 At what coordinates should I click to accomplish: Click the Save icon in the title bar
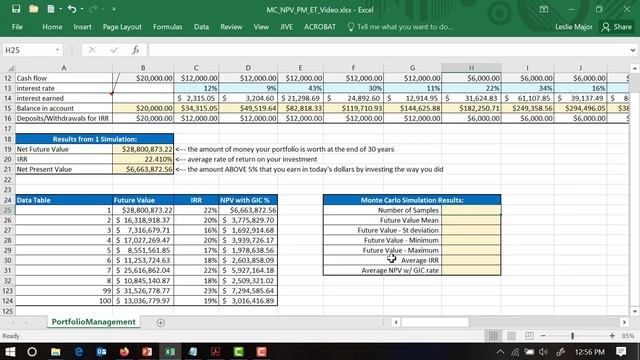point(16,9)
